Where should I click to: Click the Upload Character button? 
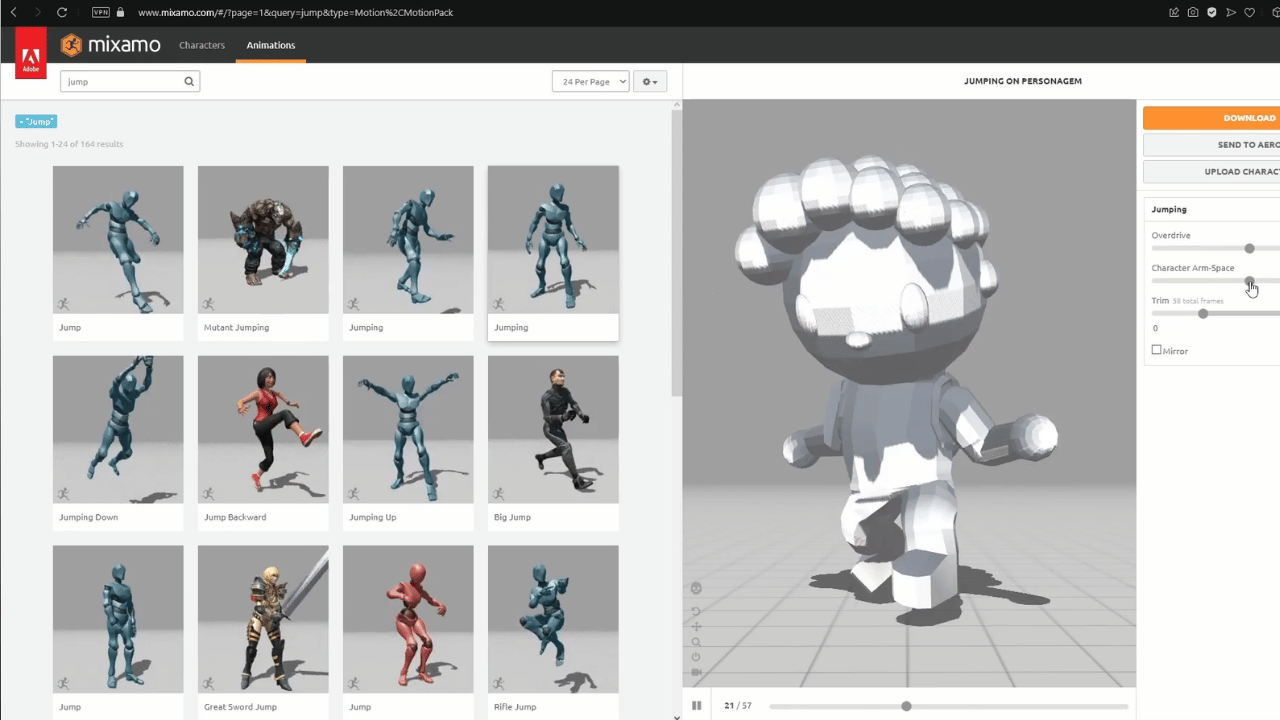1211,171
